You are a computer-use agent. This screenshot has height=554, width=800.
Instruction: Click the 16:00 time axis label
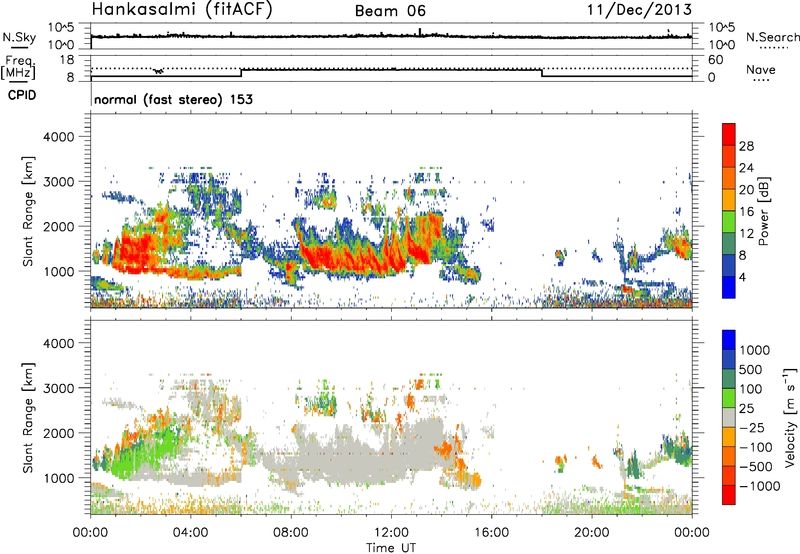click(491, 532)
